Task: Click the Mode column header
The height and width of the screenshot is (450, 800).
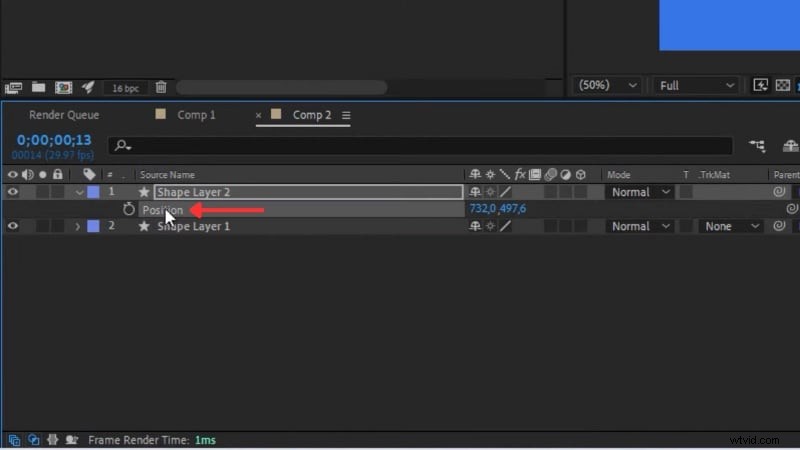Action: tap(619, 175)
